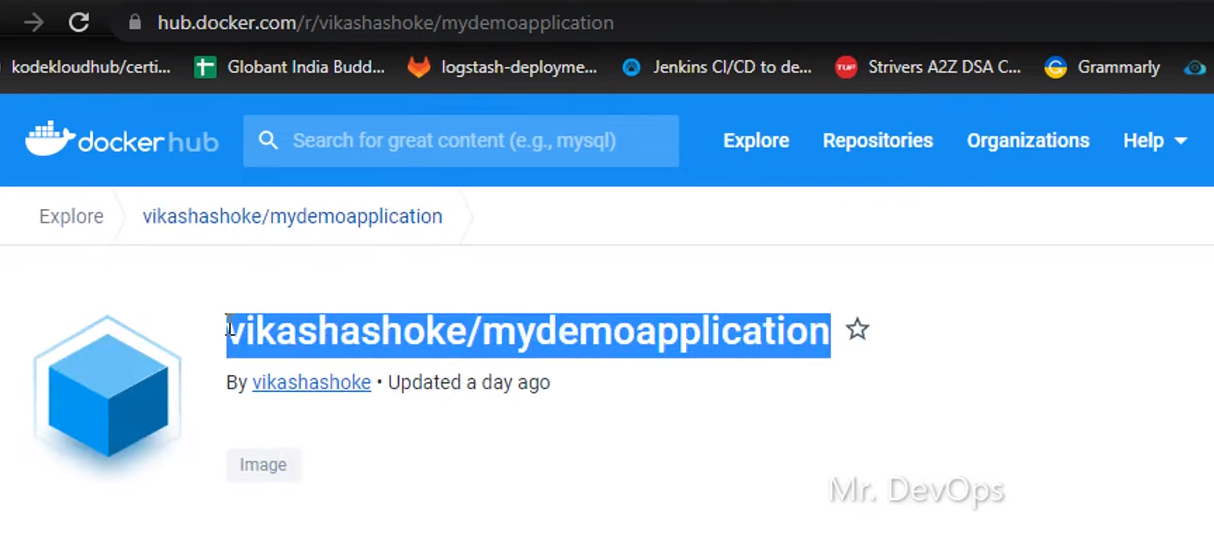1214x559 pixels.
Task: Focus the Search for great content field
Action: [x=461, y=140]
